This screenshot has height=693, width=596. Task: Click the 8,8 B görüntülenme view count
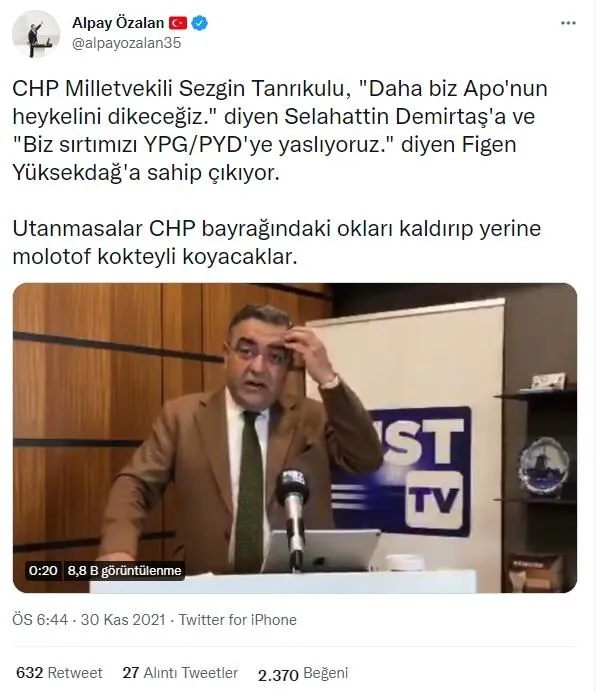124,571
